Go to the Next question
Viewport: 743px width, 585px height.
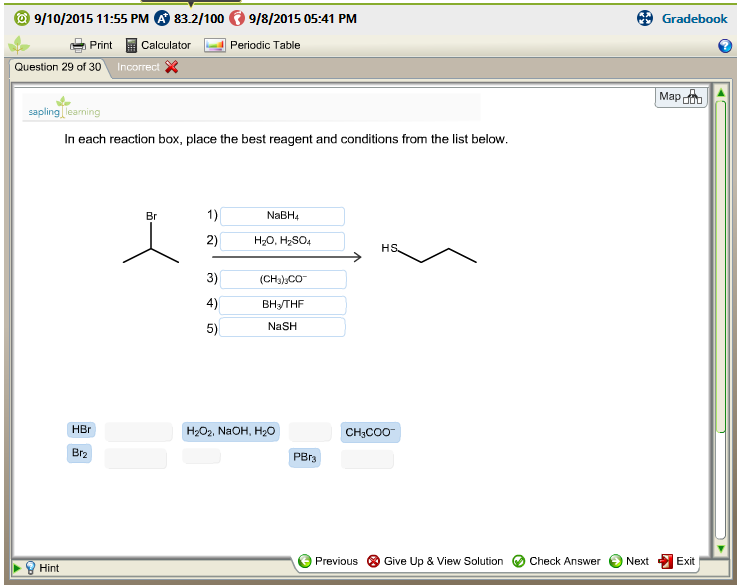pos(630,561)
